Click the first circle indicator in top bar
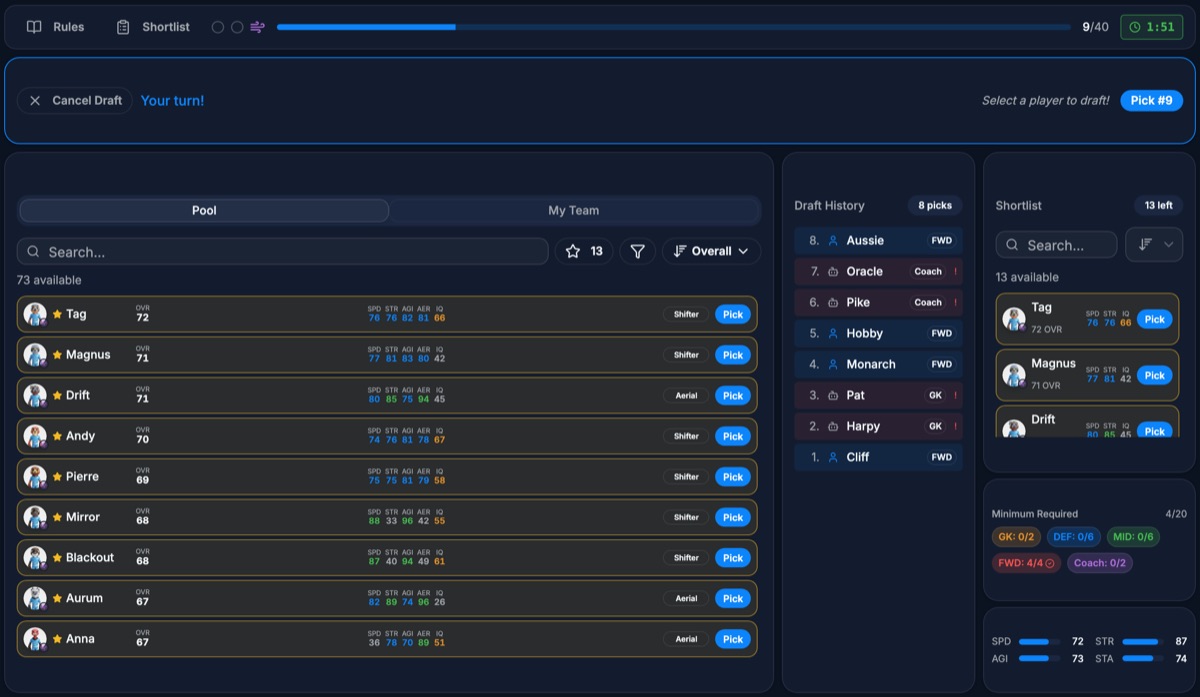 tap(218, 27)
